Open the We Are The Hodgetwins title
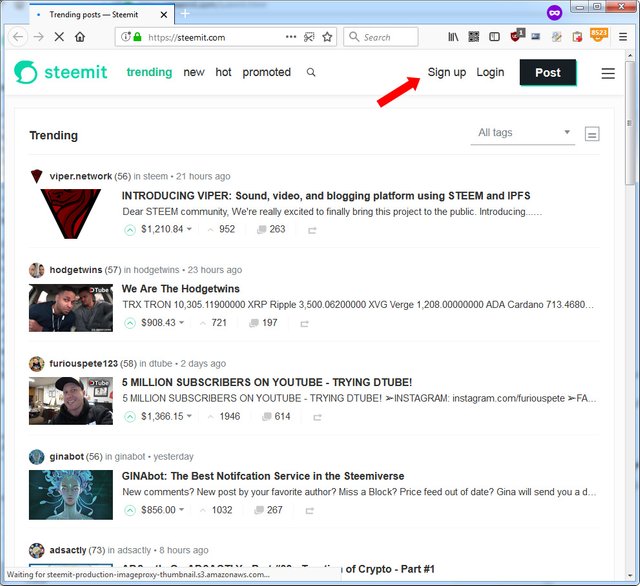640x586 pixels. tap(180, 289)
